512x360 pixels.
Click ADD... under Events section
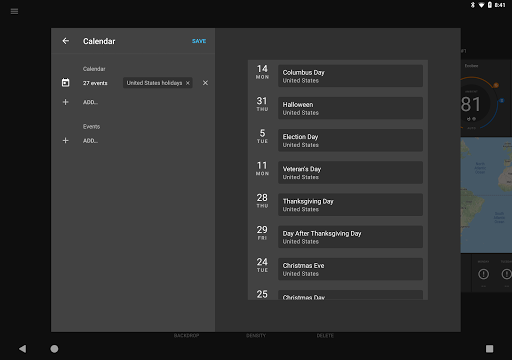click(x=90, y=141)
